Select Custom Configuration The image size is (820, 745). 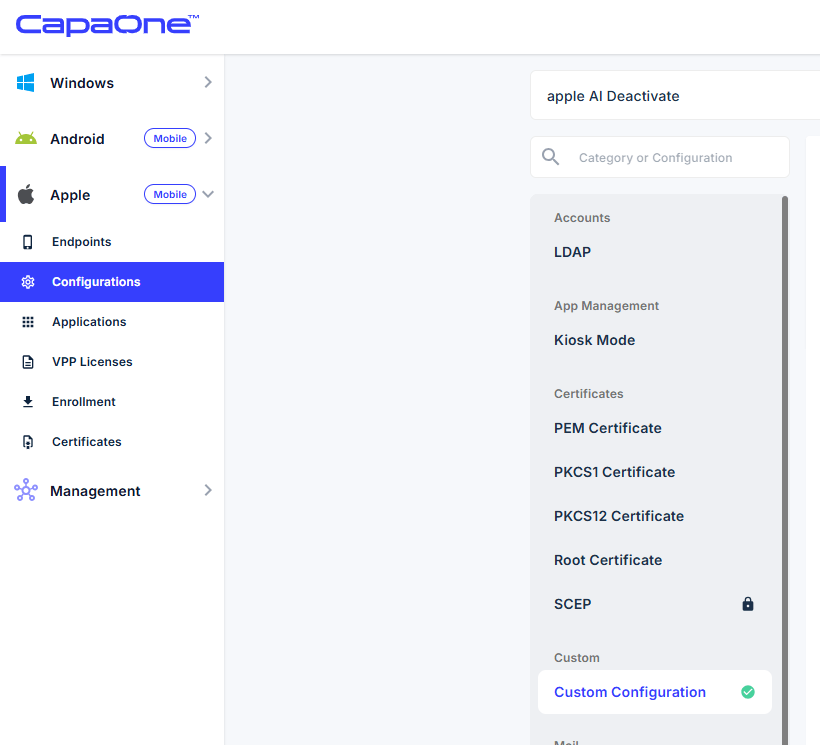coord(655,692)
